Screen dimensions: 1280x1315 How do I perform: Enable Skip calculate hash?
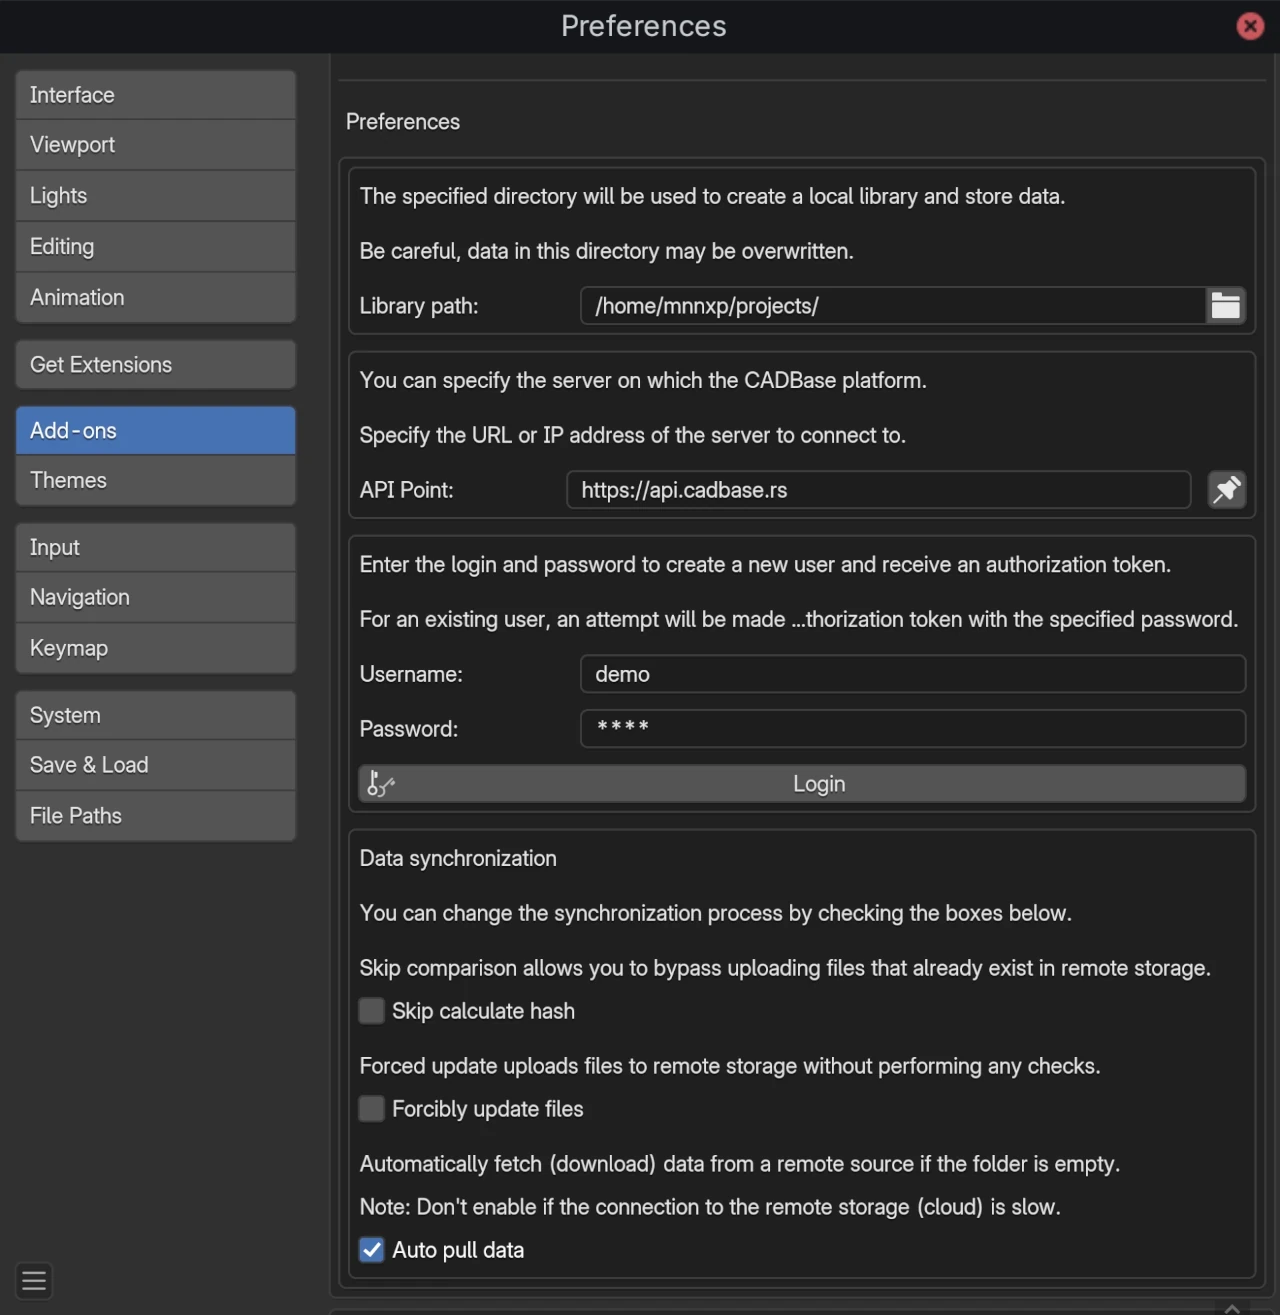tap(371, 1011)
